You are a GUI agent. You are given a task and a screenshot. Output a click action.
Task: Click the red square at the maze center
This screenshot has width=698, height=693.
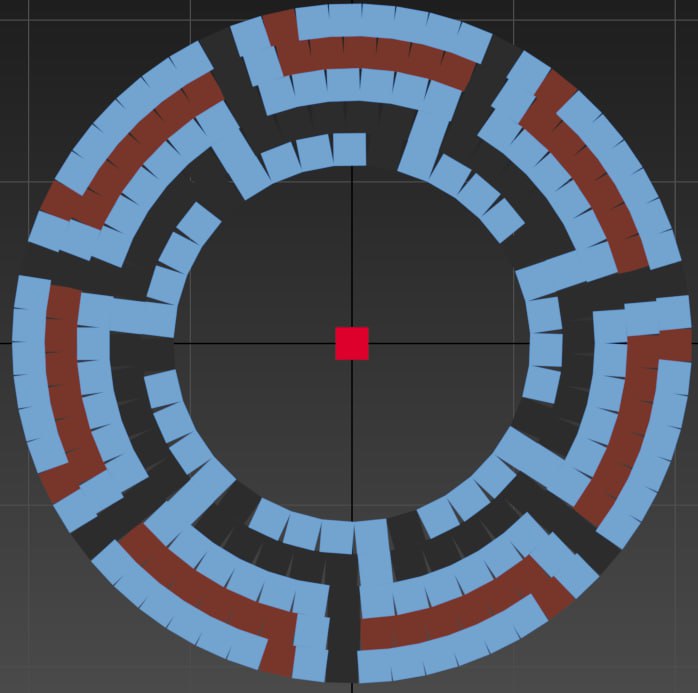point(352,343)
